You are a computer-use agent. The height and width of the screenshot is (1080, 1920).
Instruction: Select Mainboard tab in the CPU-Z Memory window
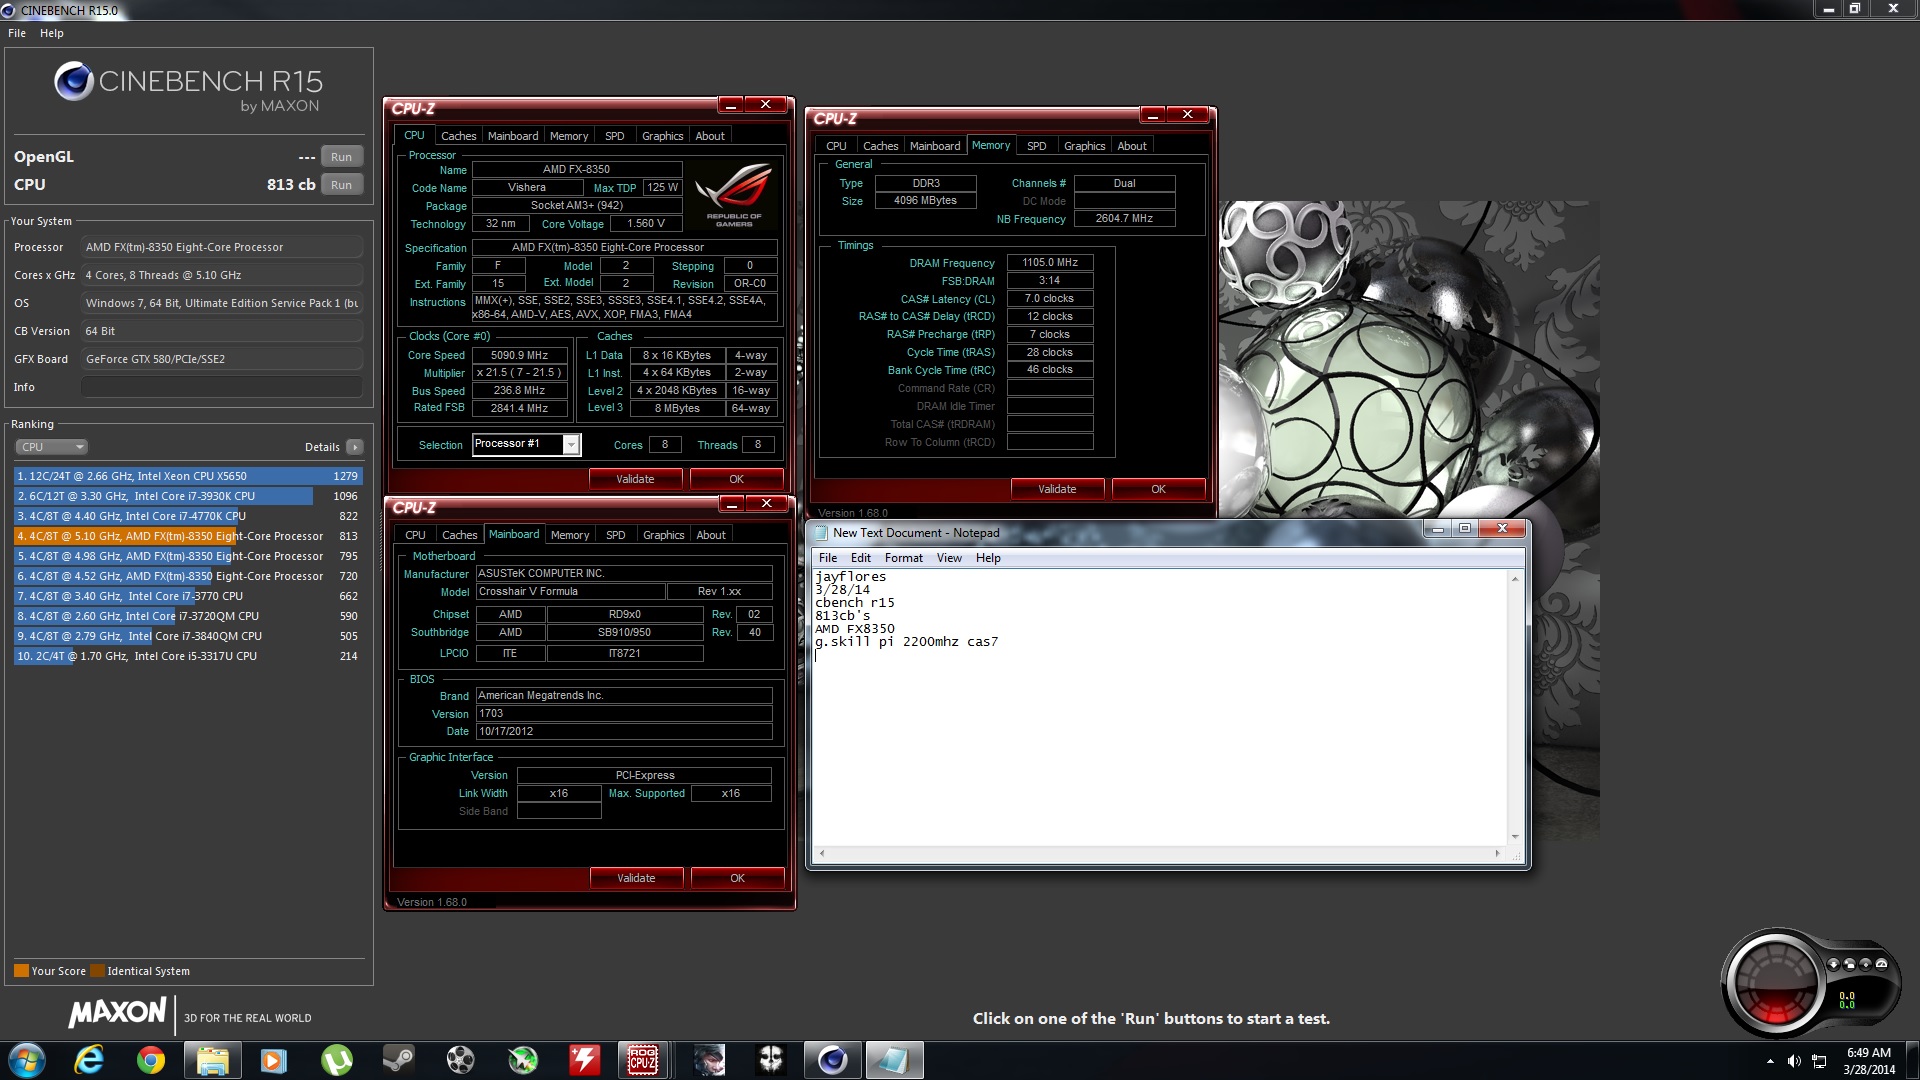(935, 146)
